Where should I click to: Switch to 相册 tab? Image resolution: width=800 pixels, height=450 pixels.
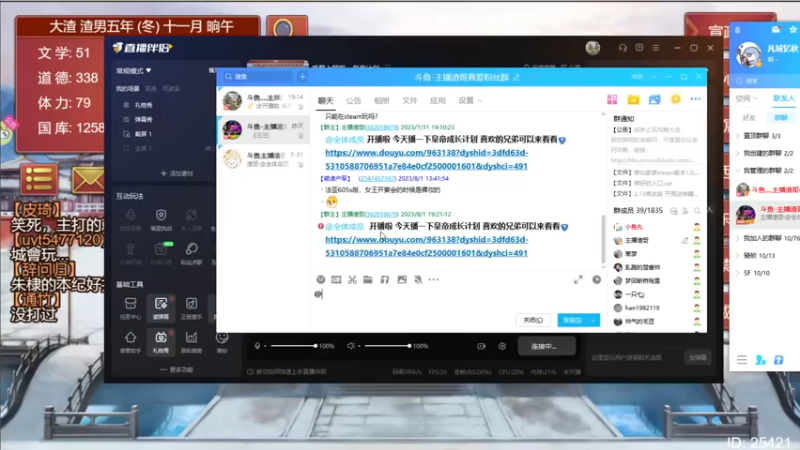[381, 101]
